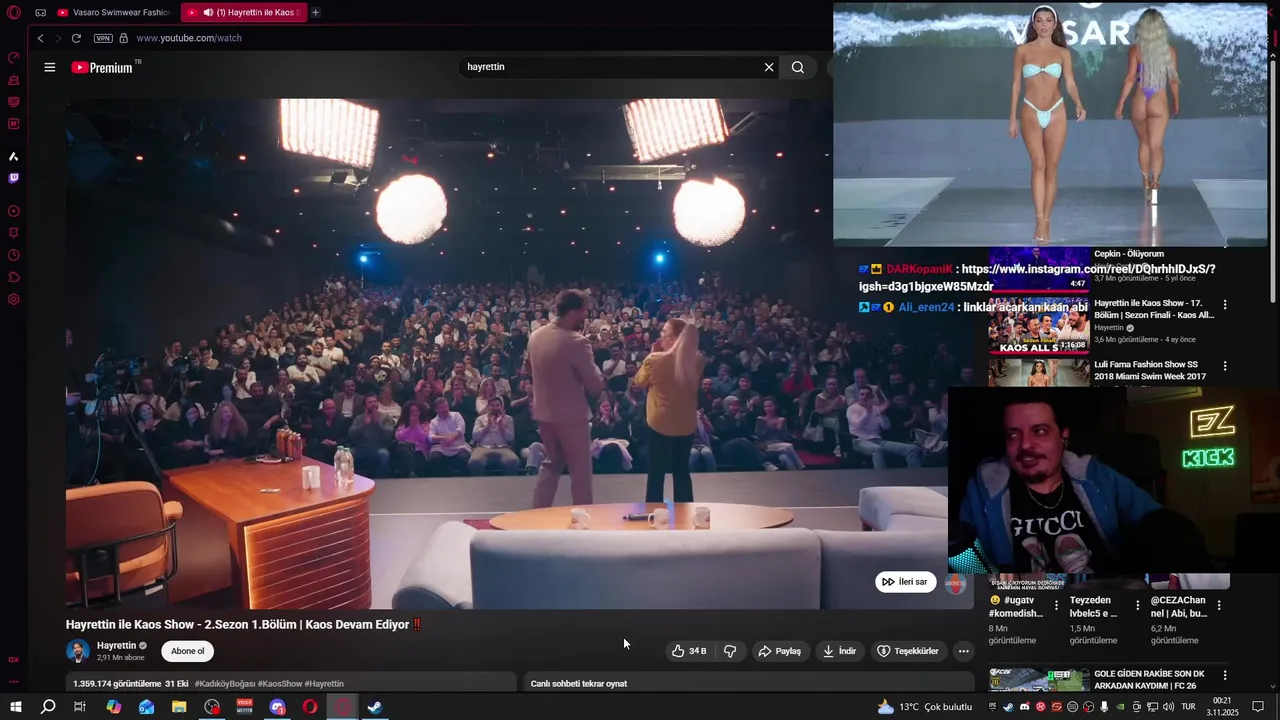Open more actions three-dot menu under video
The width and height of the screenshot is (1280, 720).
pos(963,651)
